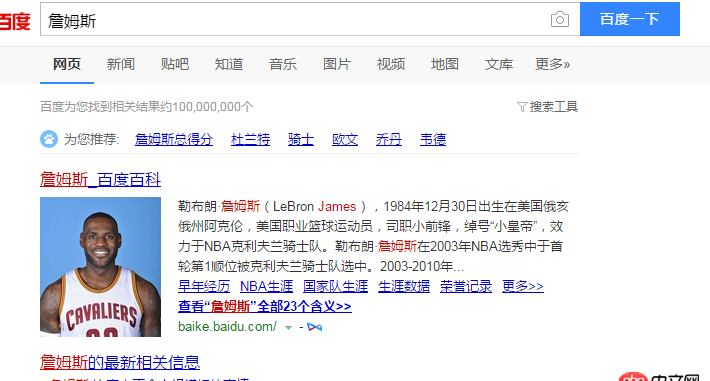Expand the green arrow next to baike.baidu.com
The height and width of the screenshot is (381, 710).
point(288,327)
